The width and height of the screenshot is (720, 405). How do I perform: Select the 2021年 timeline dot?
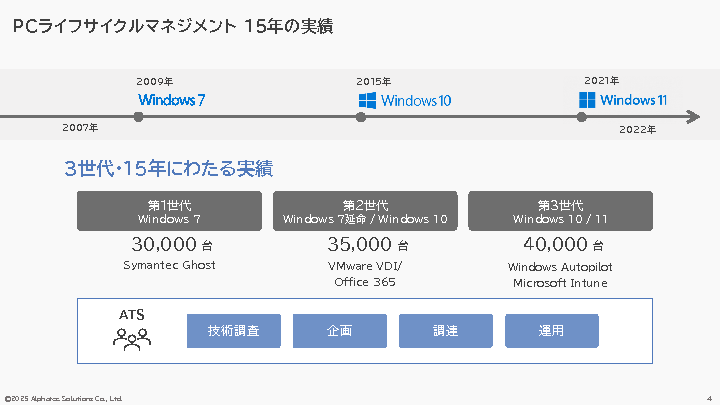[581, 117]
